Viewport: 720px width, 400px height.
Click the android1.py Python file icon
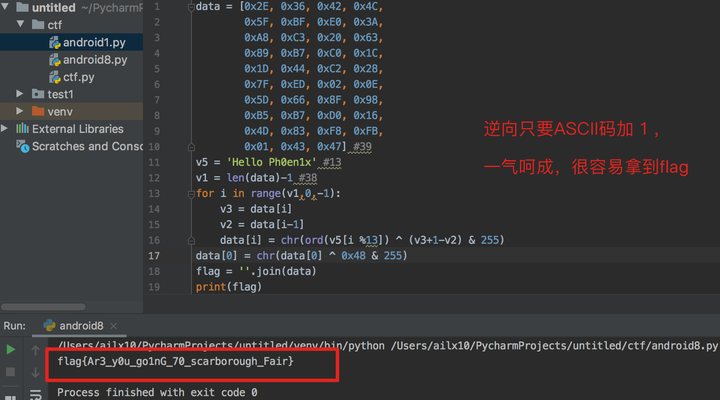point(55,43)
